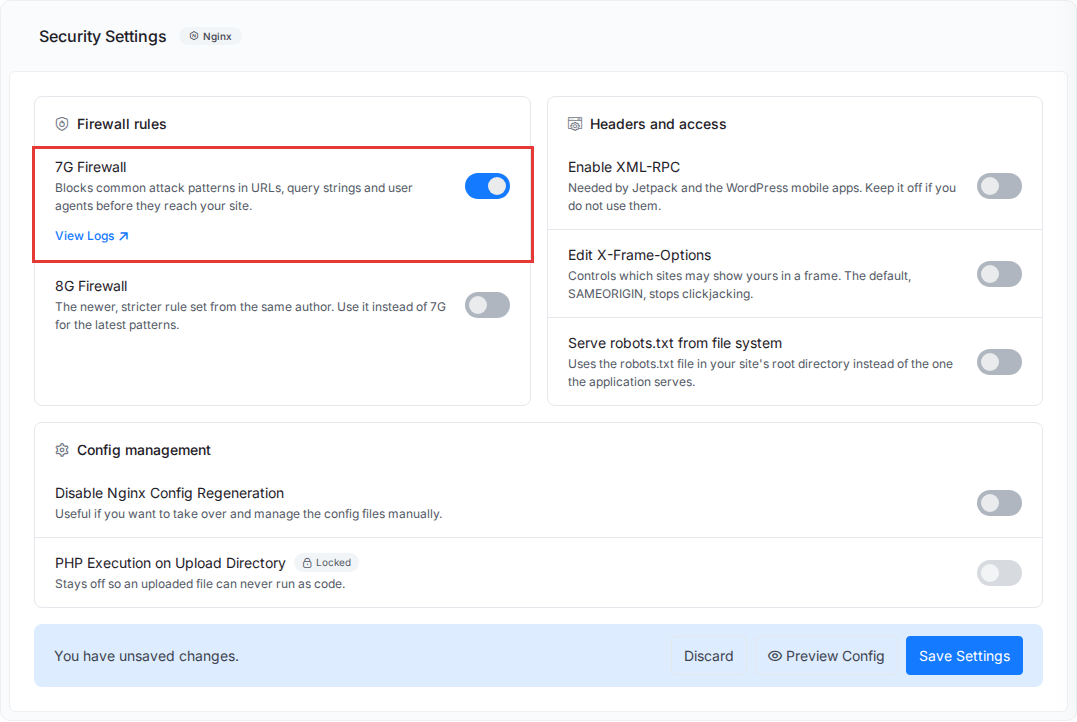Screen dimensions: 1077x722
Task: Click the Enable XML-RPC label
Action: [x=624, y=168]
